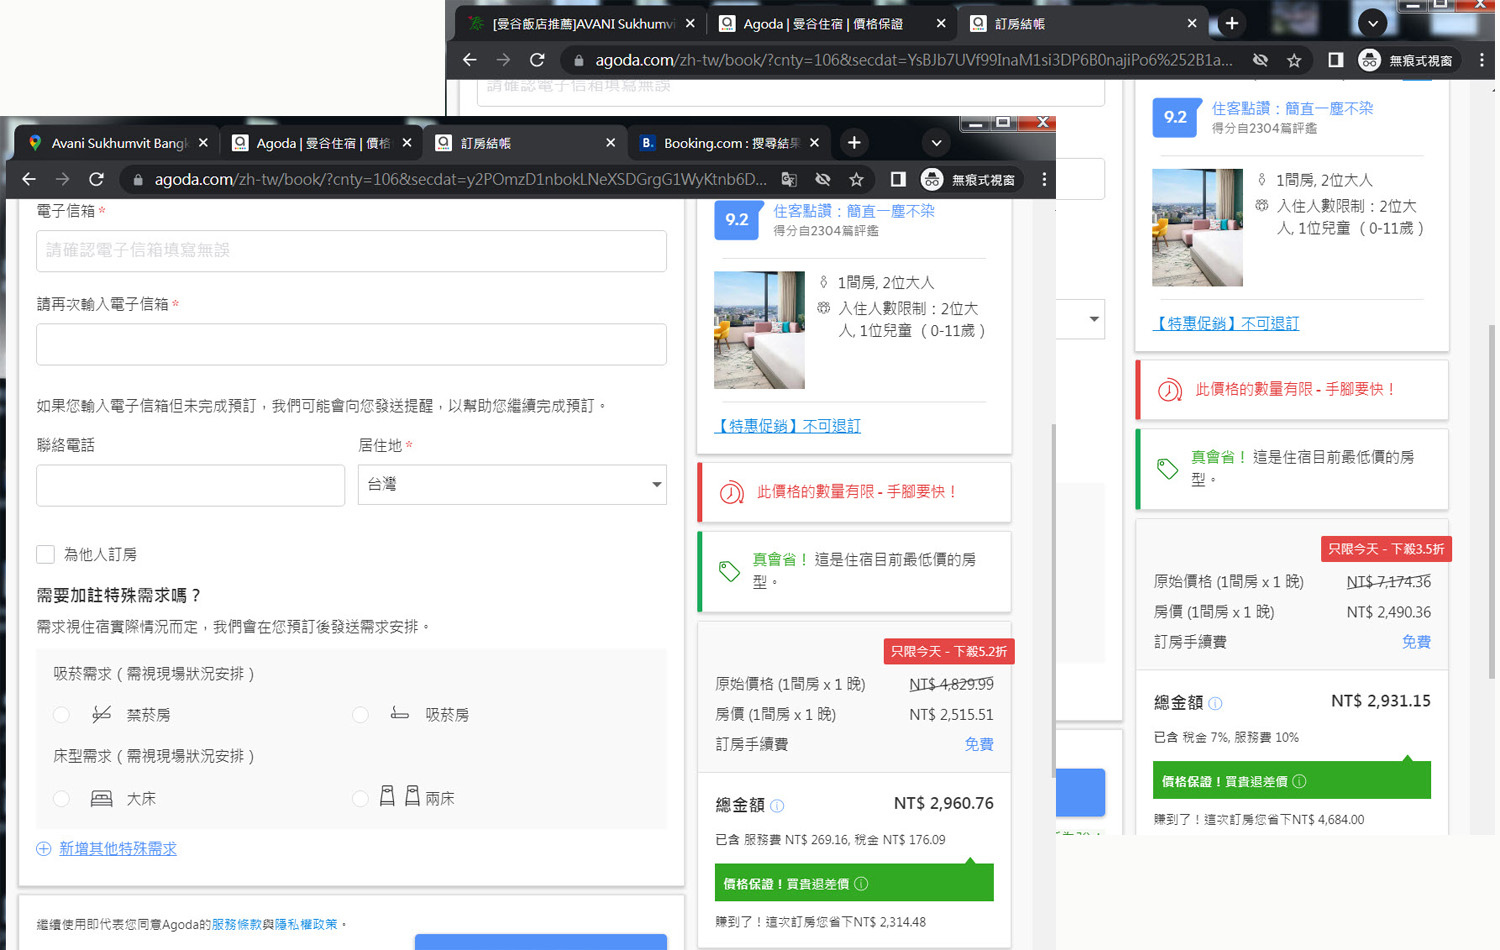1500x950 pixels.
Task: Click the 新增其他特殊需求 link
Action: tap(118, 849)
